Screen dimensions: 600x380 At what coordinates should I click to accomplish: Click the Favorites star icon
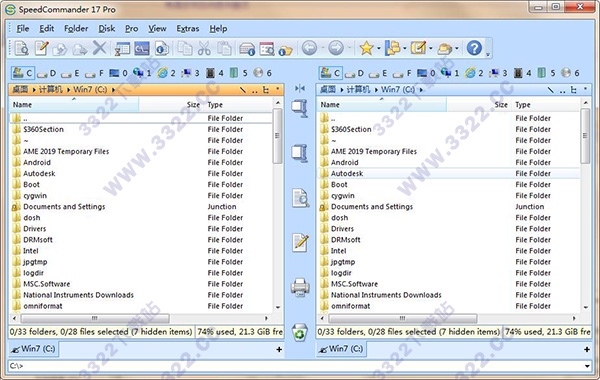tap(366, 48)
